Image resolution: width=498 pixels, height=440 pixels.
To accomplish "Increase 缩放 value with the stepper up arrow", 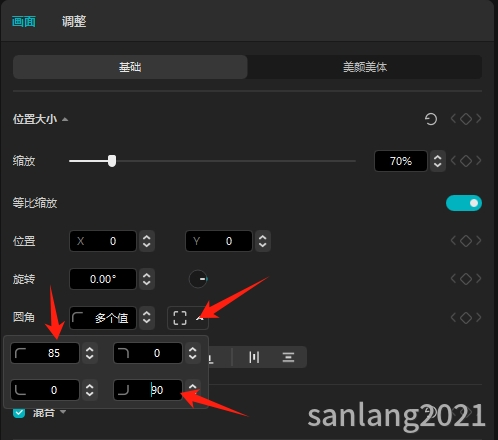I will point(438,157).
